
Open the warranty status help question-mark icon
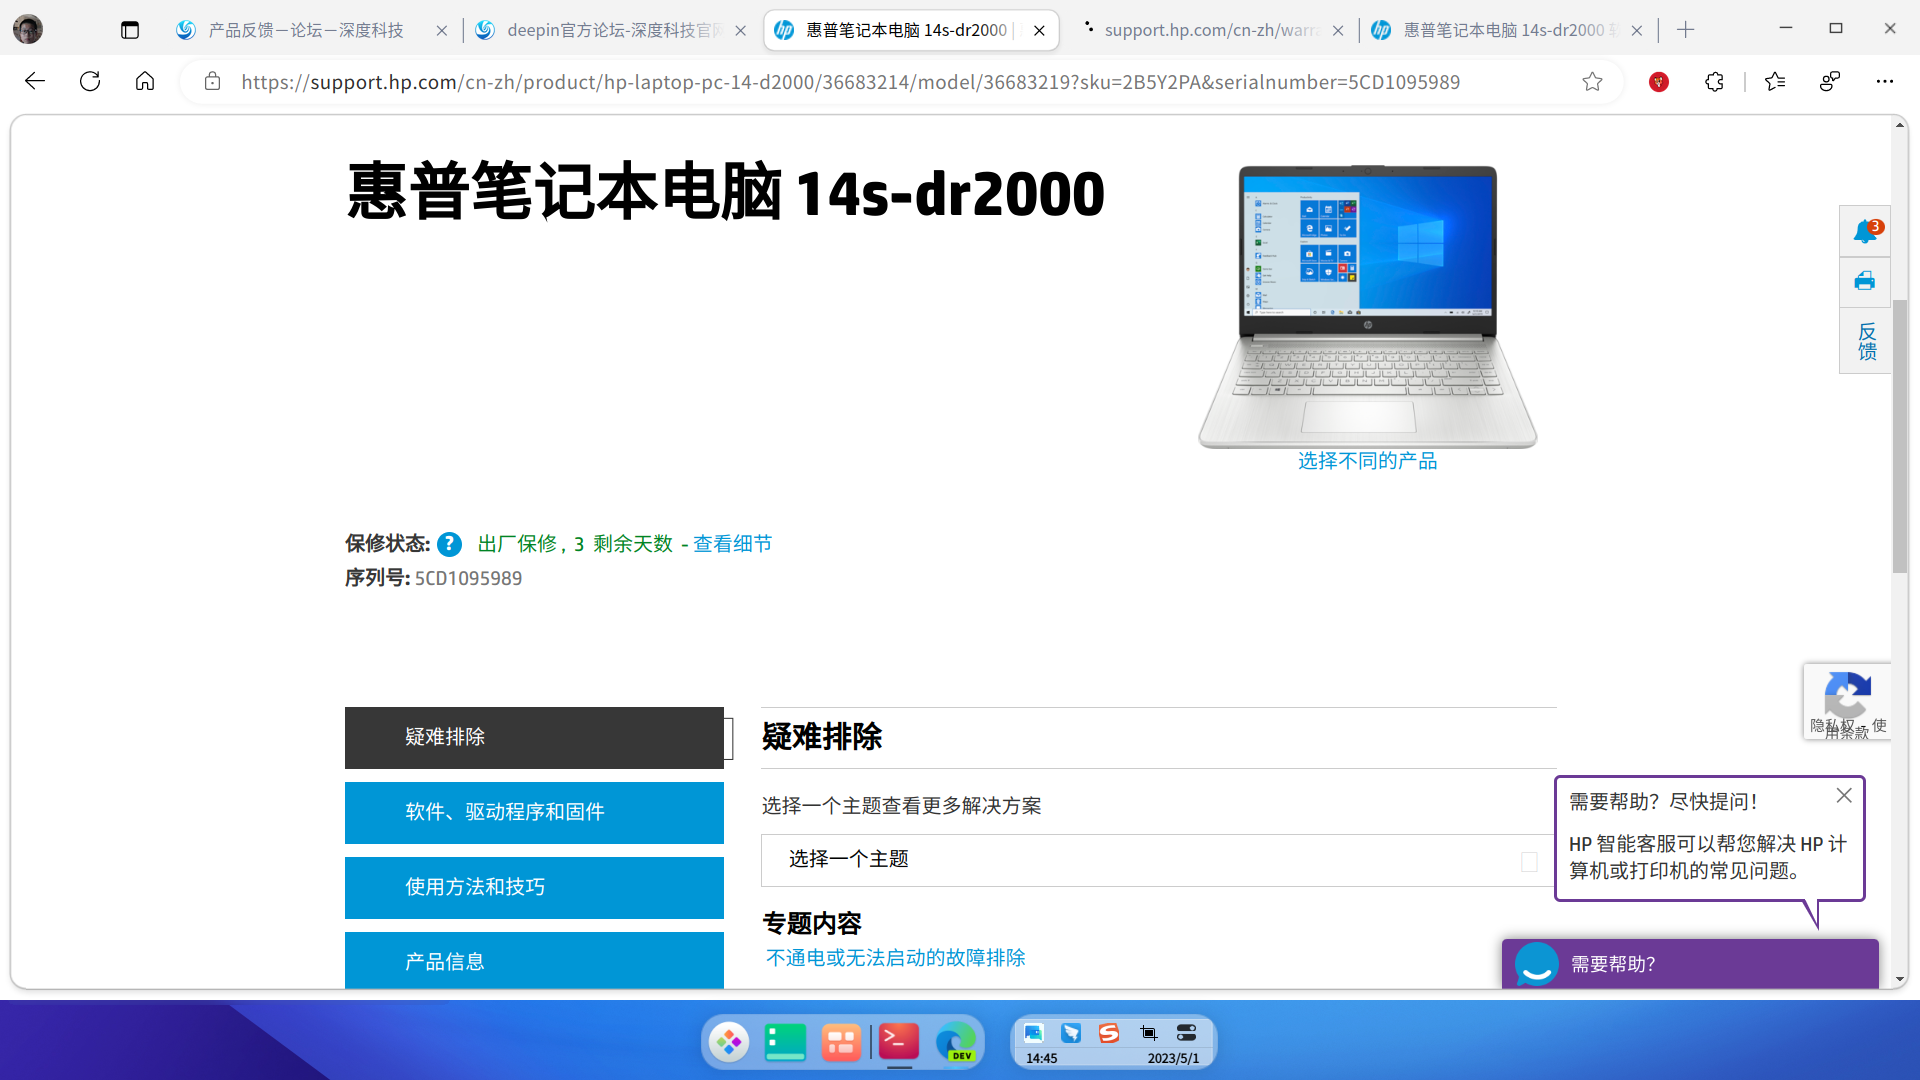pyautogui.click(x=449, y=545)
